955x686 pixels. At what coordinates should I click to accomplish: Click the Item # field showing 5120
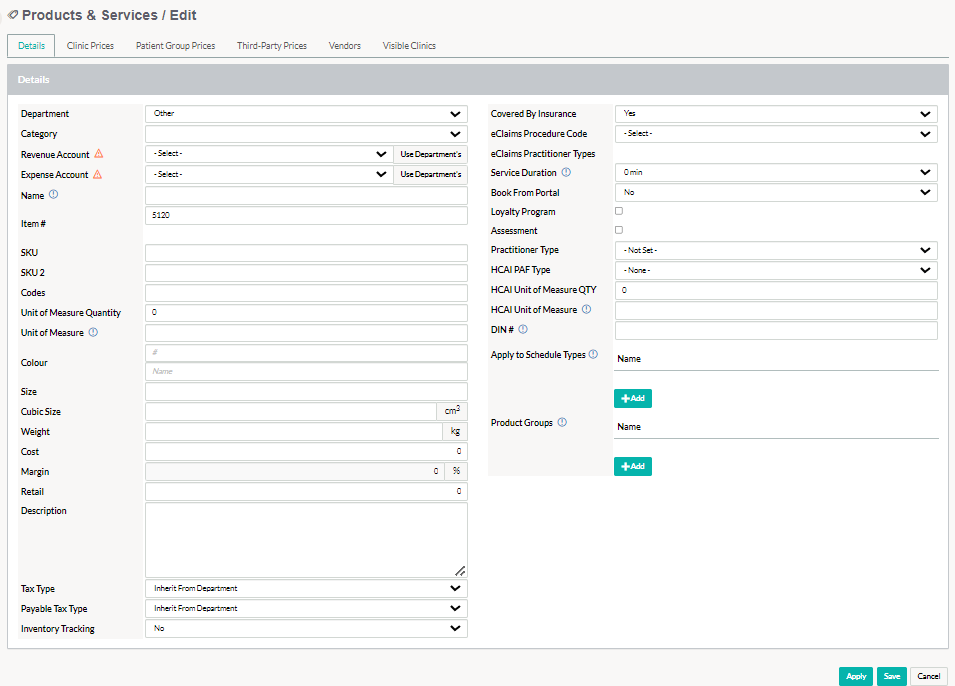pos(306,216)
